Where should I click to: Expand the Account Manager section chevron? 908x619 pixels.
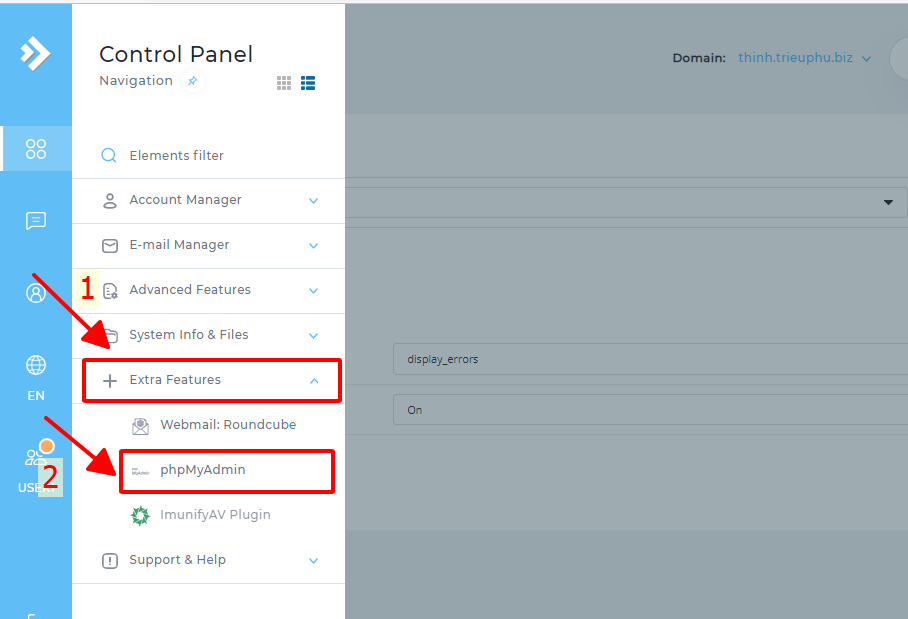[x=313, y=201]
